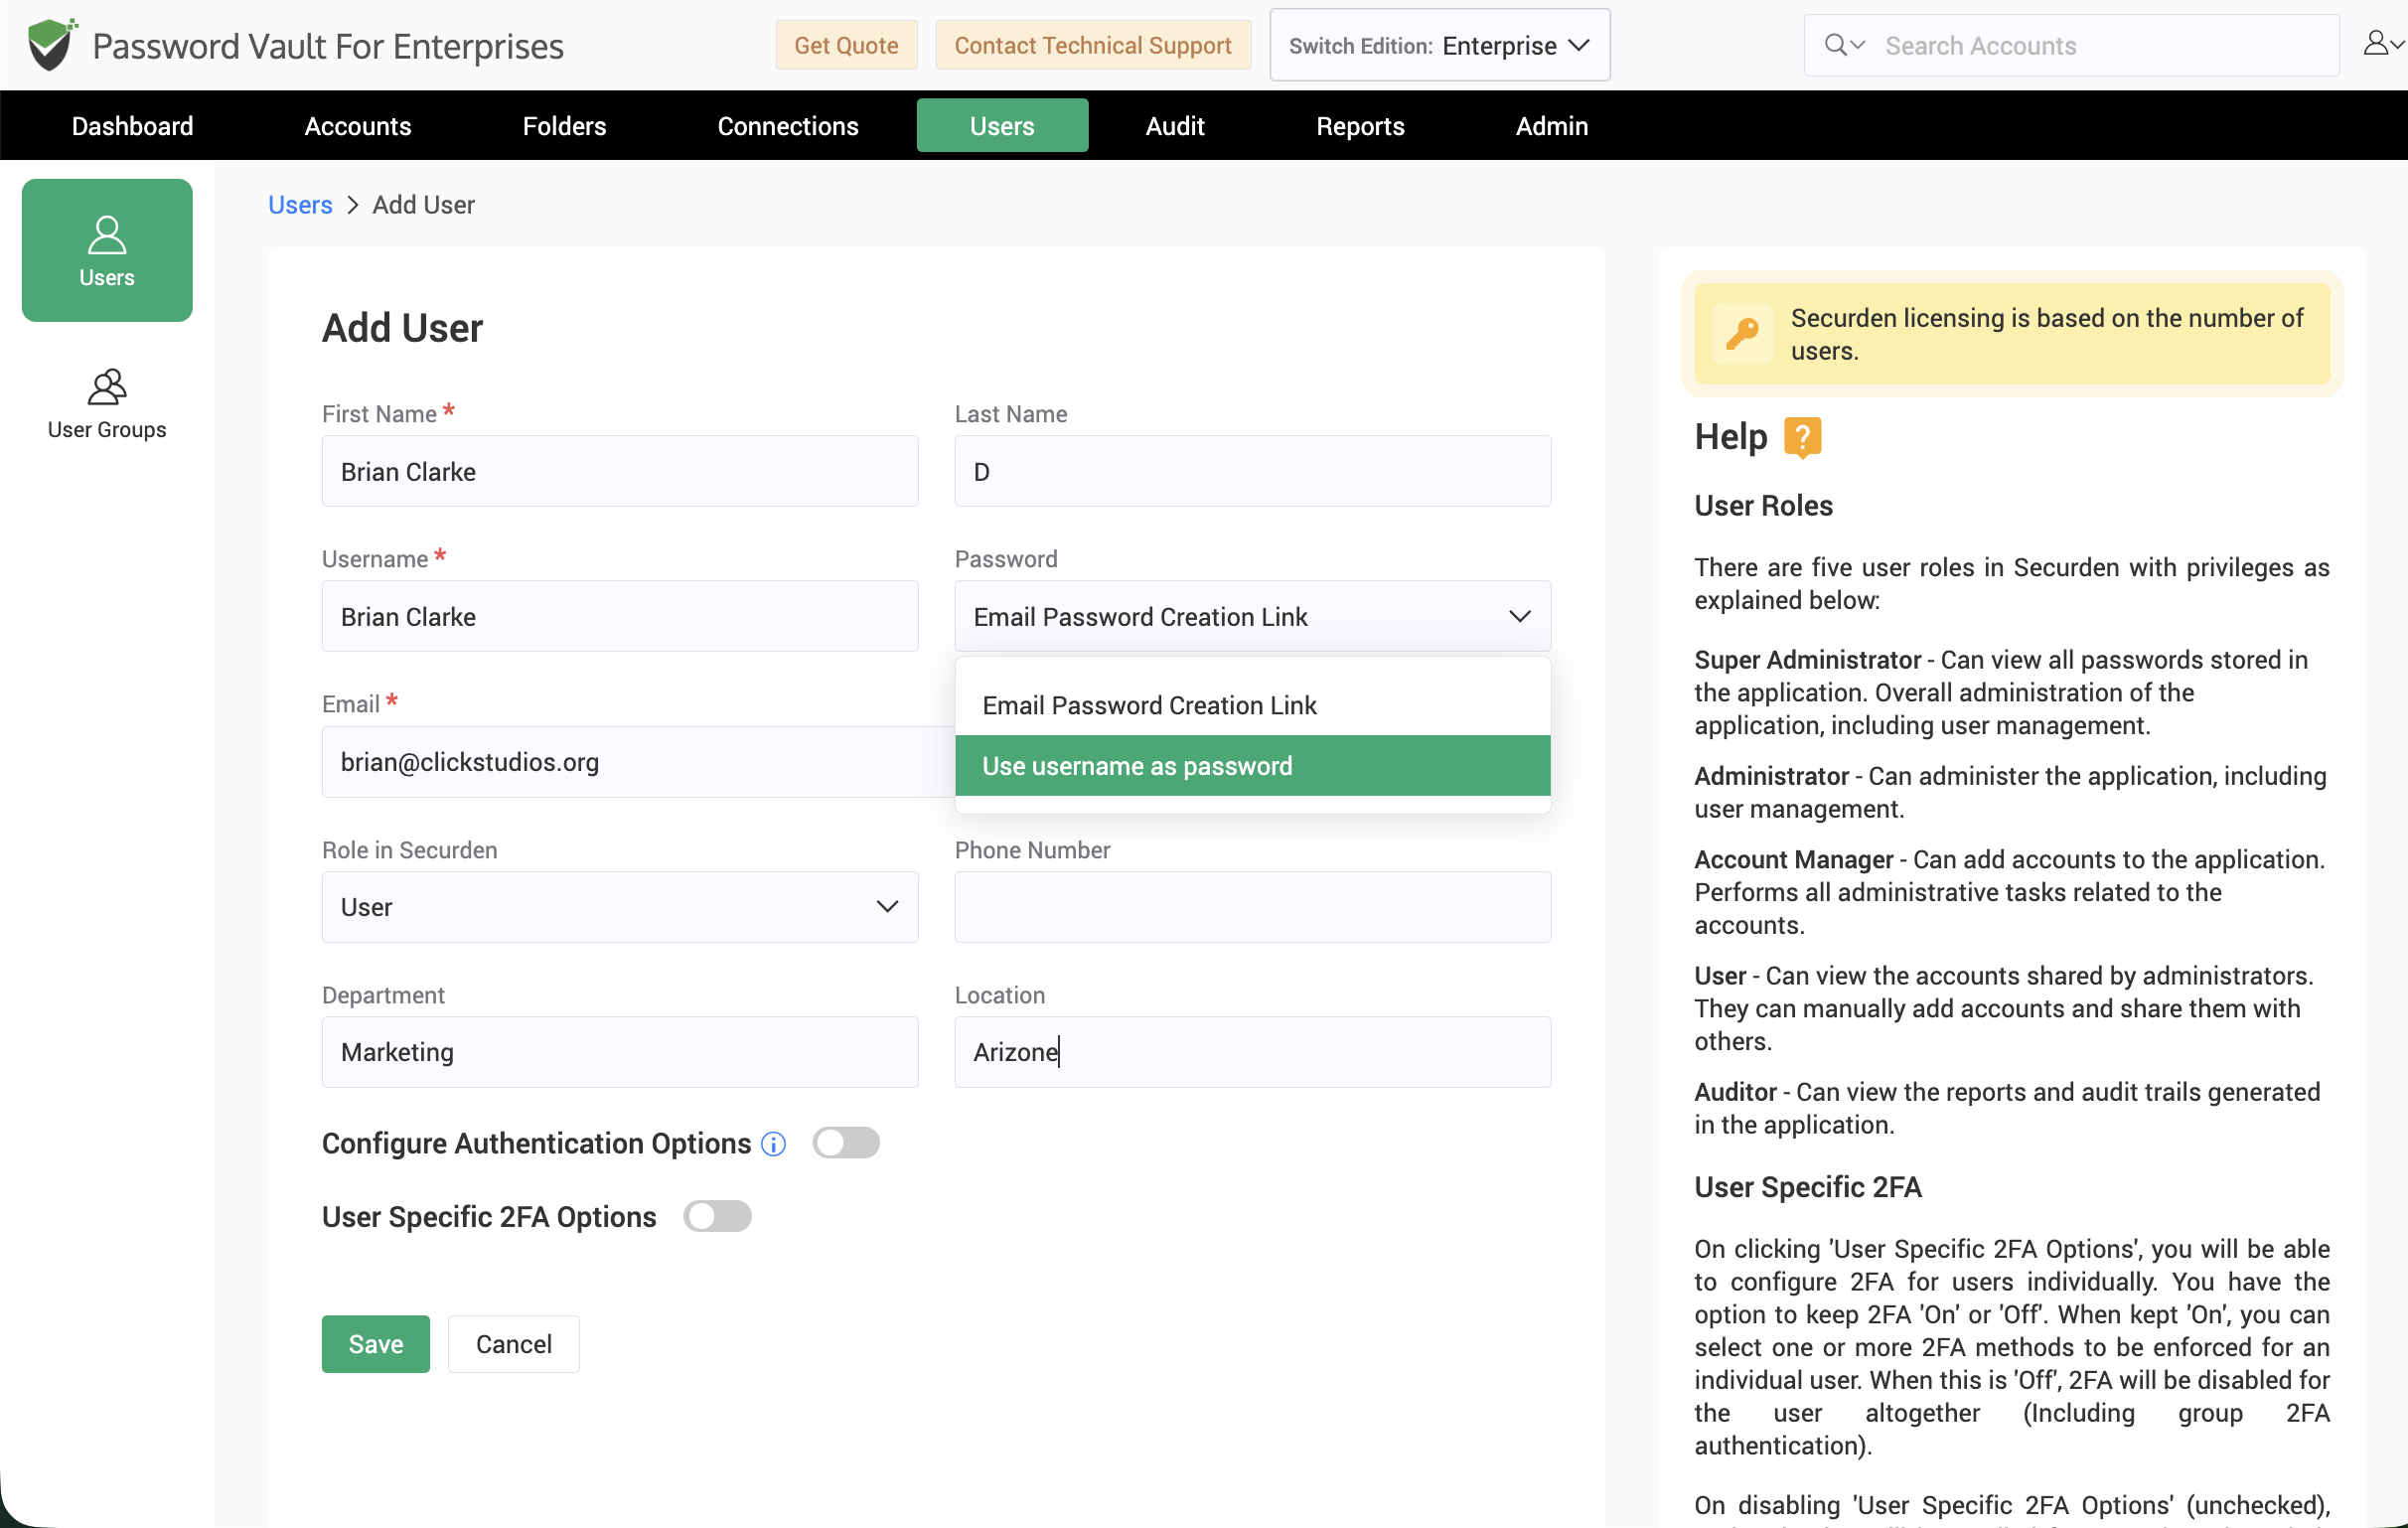The height and width of the screenshot is (1528, 2408).
Task: Cancel adding the user
Action: click(x=514, y=1344)
